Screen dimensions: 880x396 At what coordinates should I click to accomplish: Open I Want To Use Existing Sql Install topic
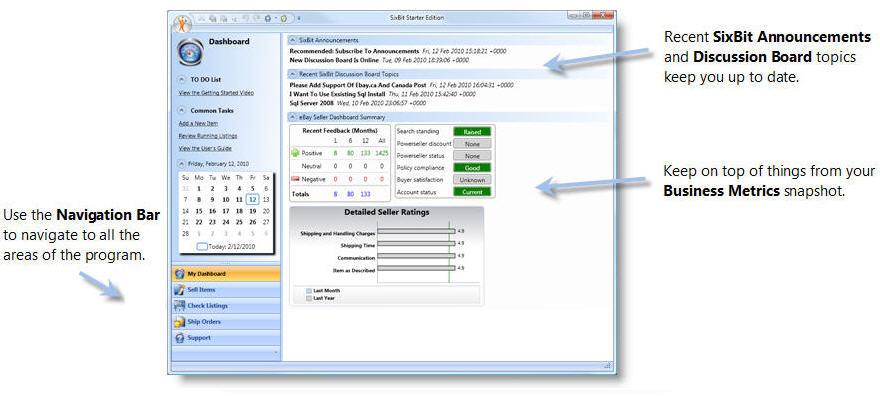tap(337, 94)
